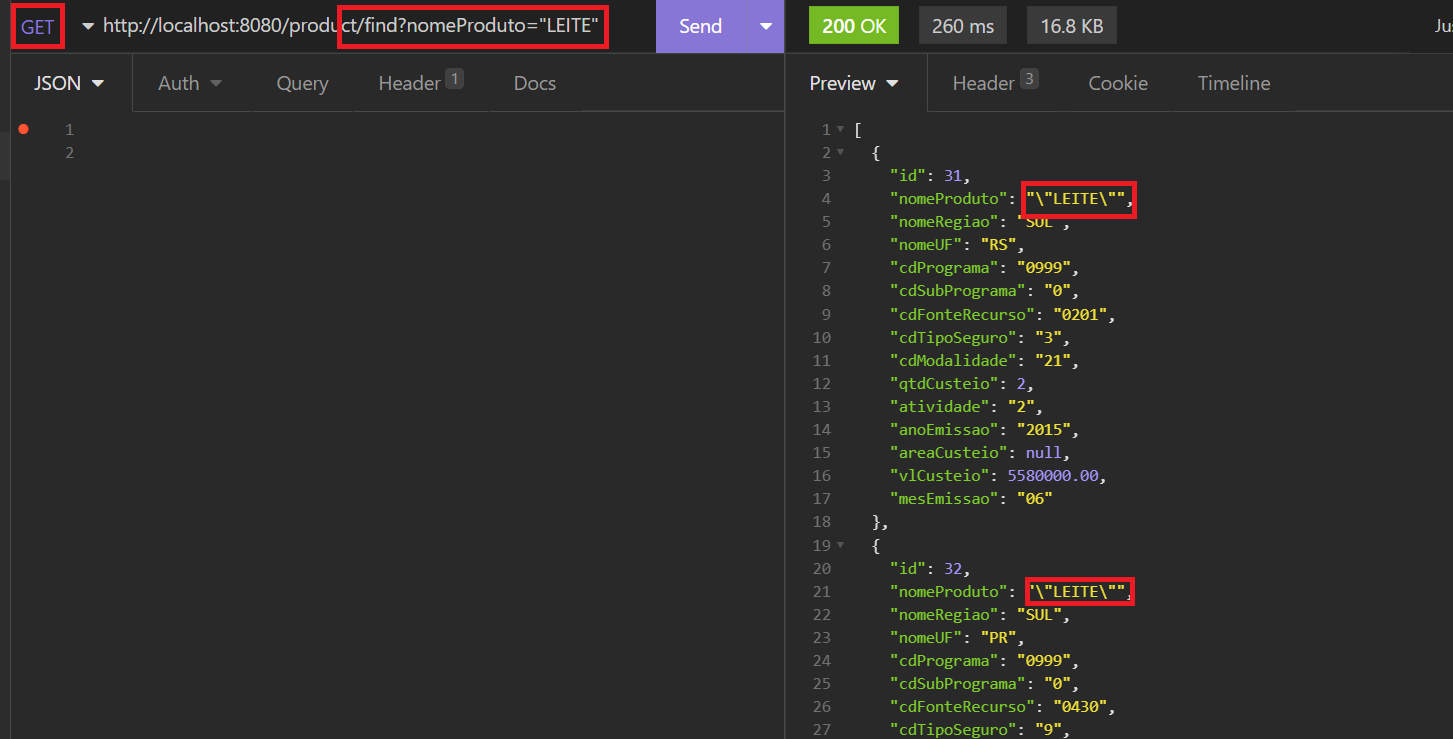The height and width of the screenshot is (739, 1453).
Task: Click the 260 ms response time indicator
Action: (962, 25)
